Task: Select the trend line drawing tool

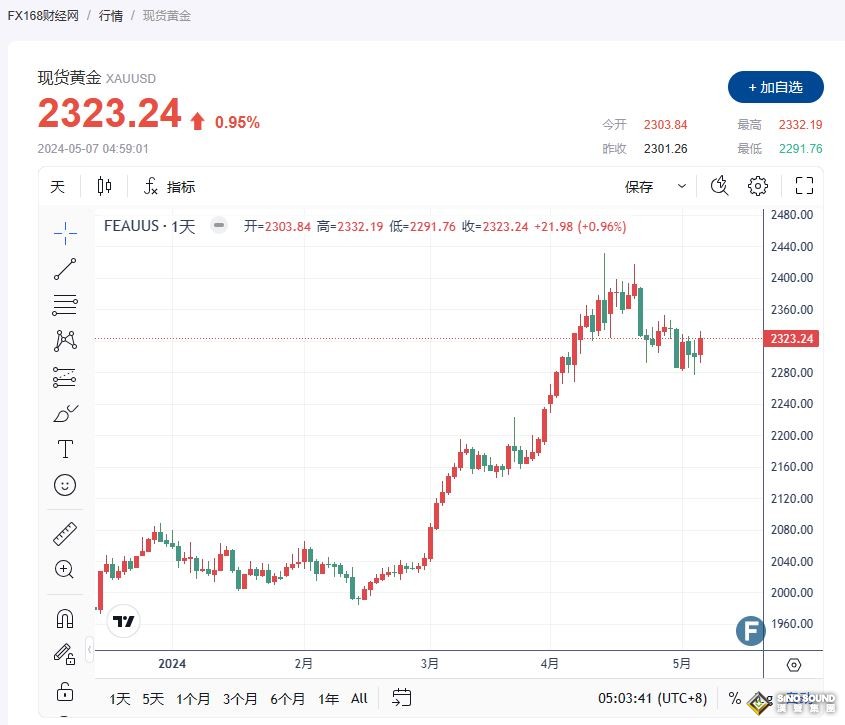Action: point(64,268)
